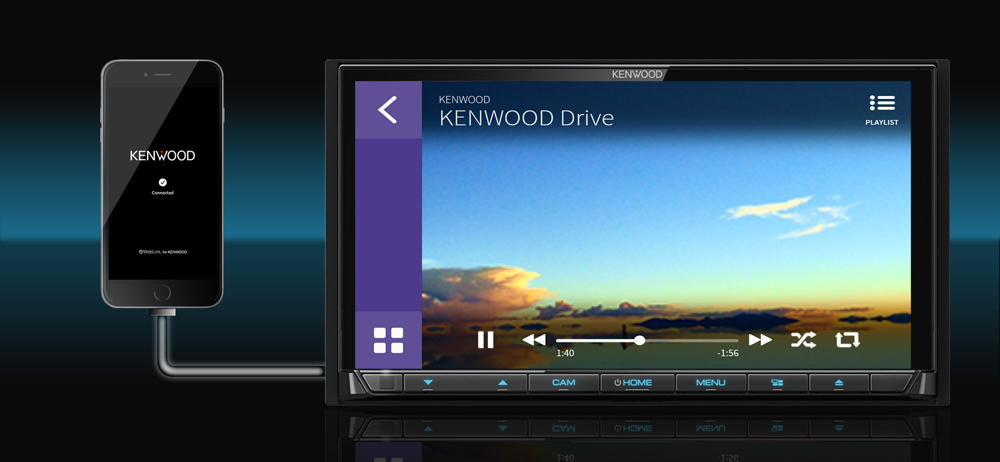Click the KENWOOD logo on the head unit bezel
The width and height of the screenshot is (1000, 462).
637,74
